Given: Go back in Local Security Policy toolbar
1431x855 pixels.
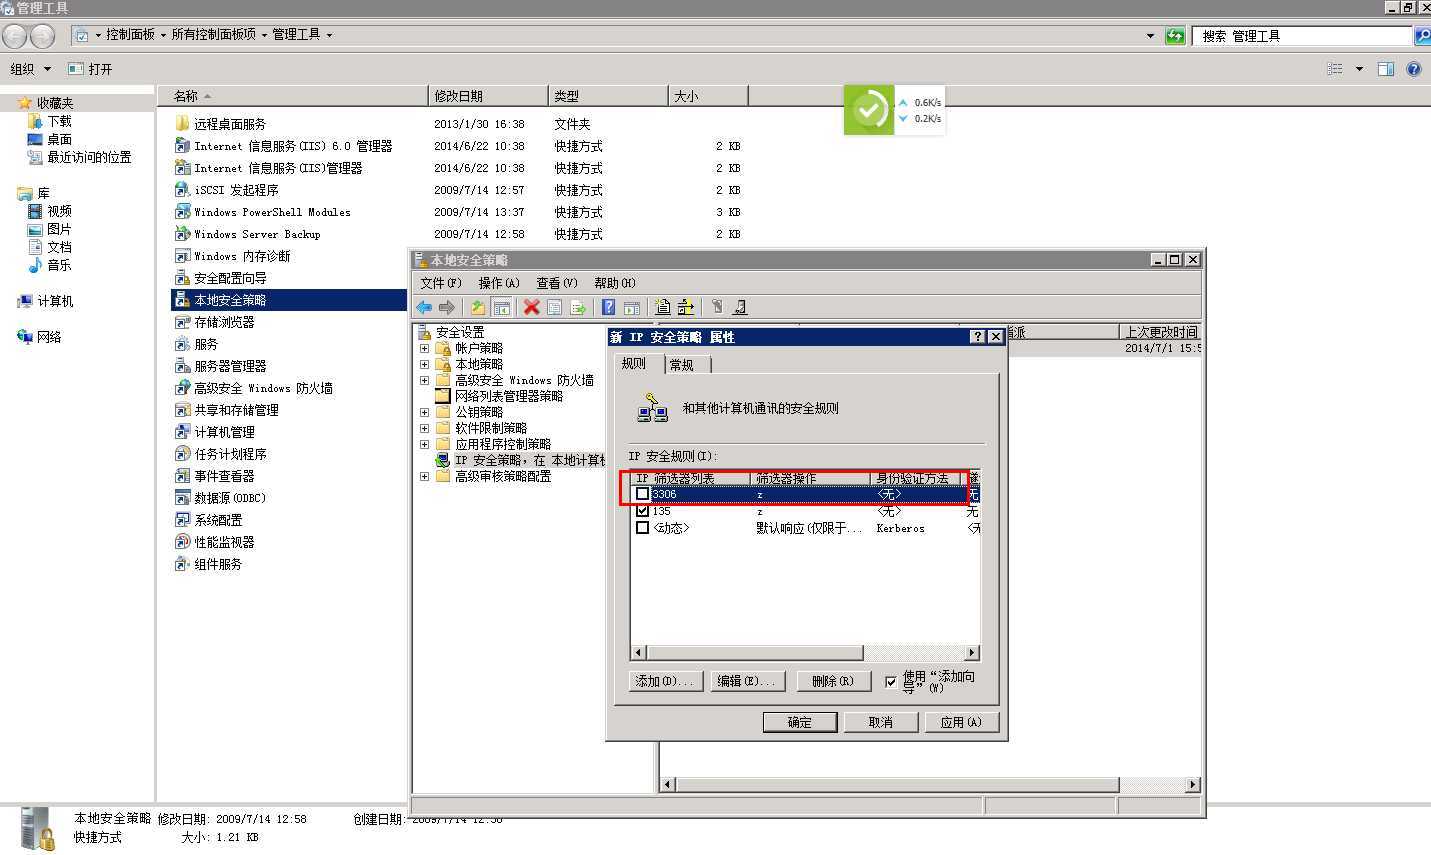Looking at the screenshot, I should 424,307.
